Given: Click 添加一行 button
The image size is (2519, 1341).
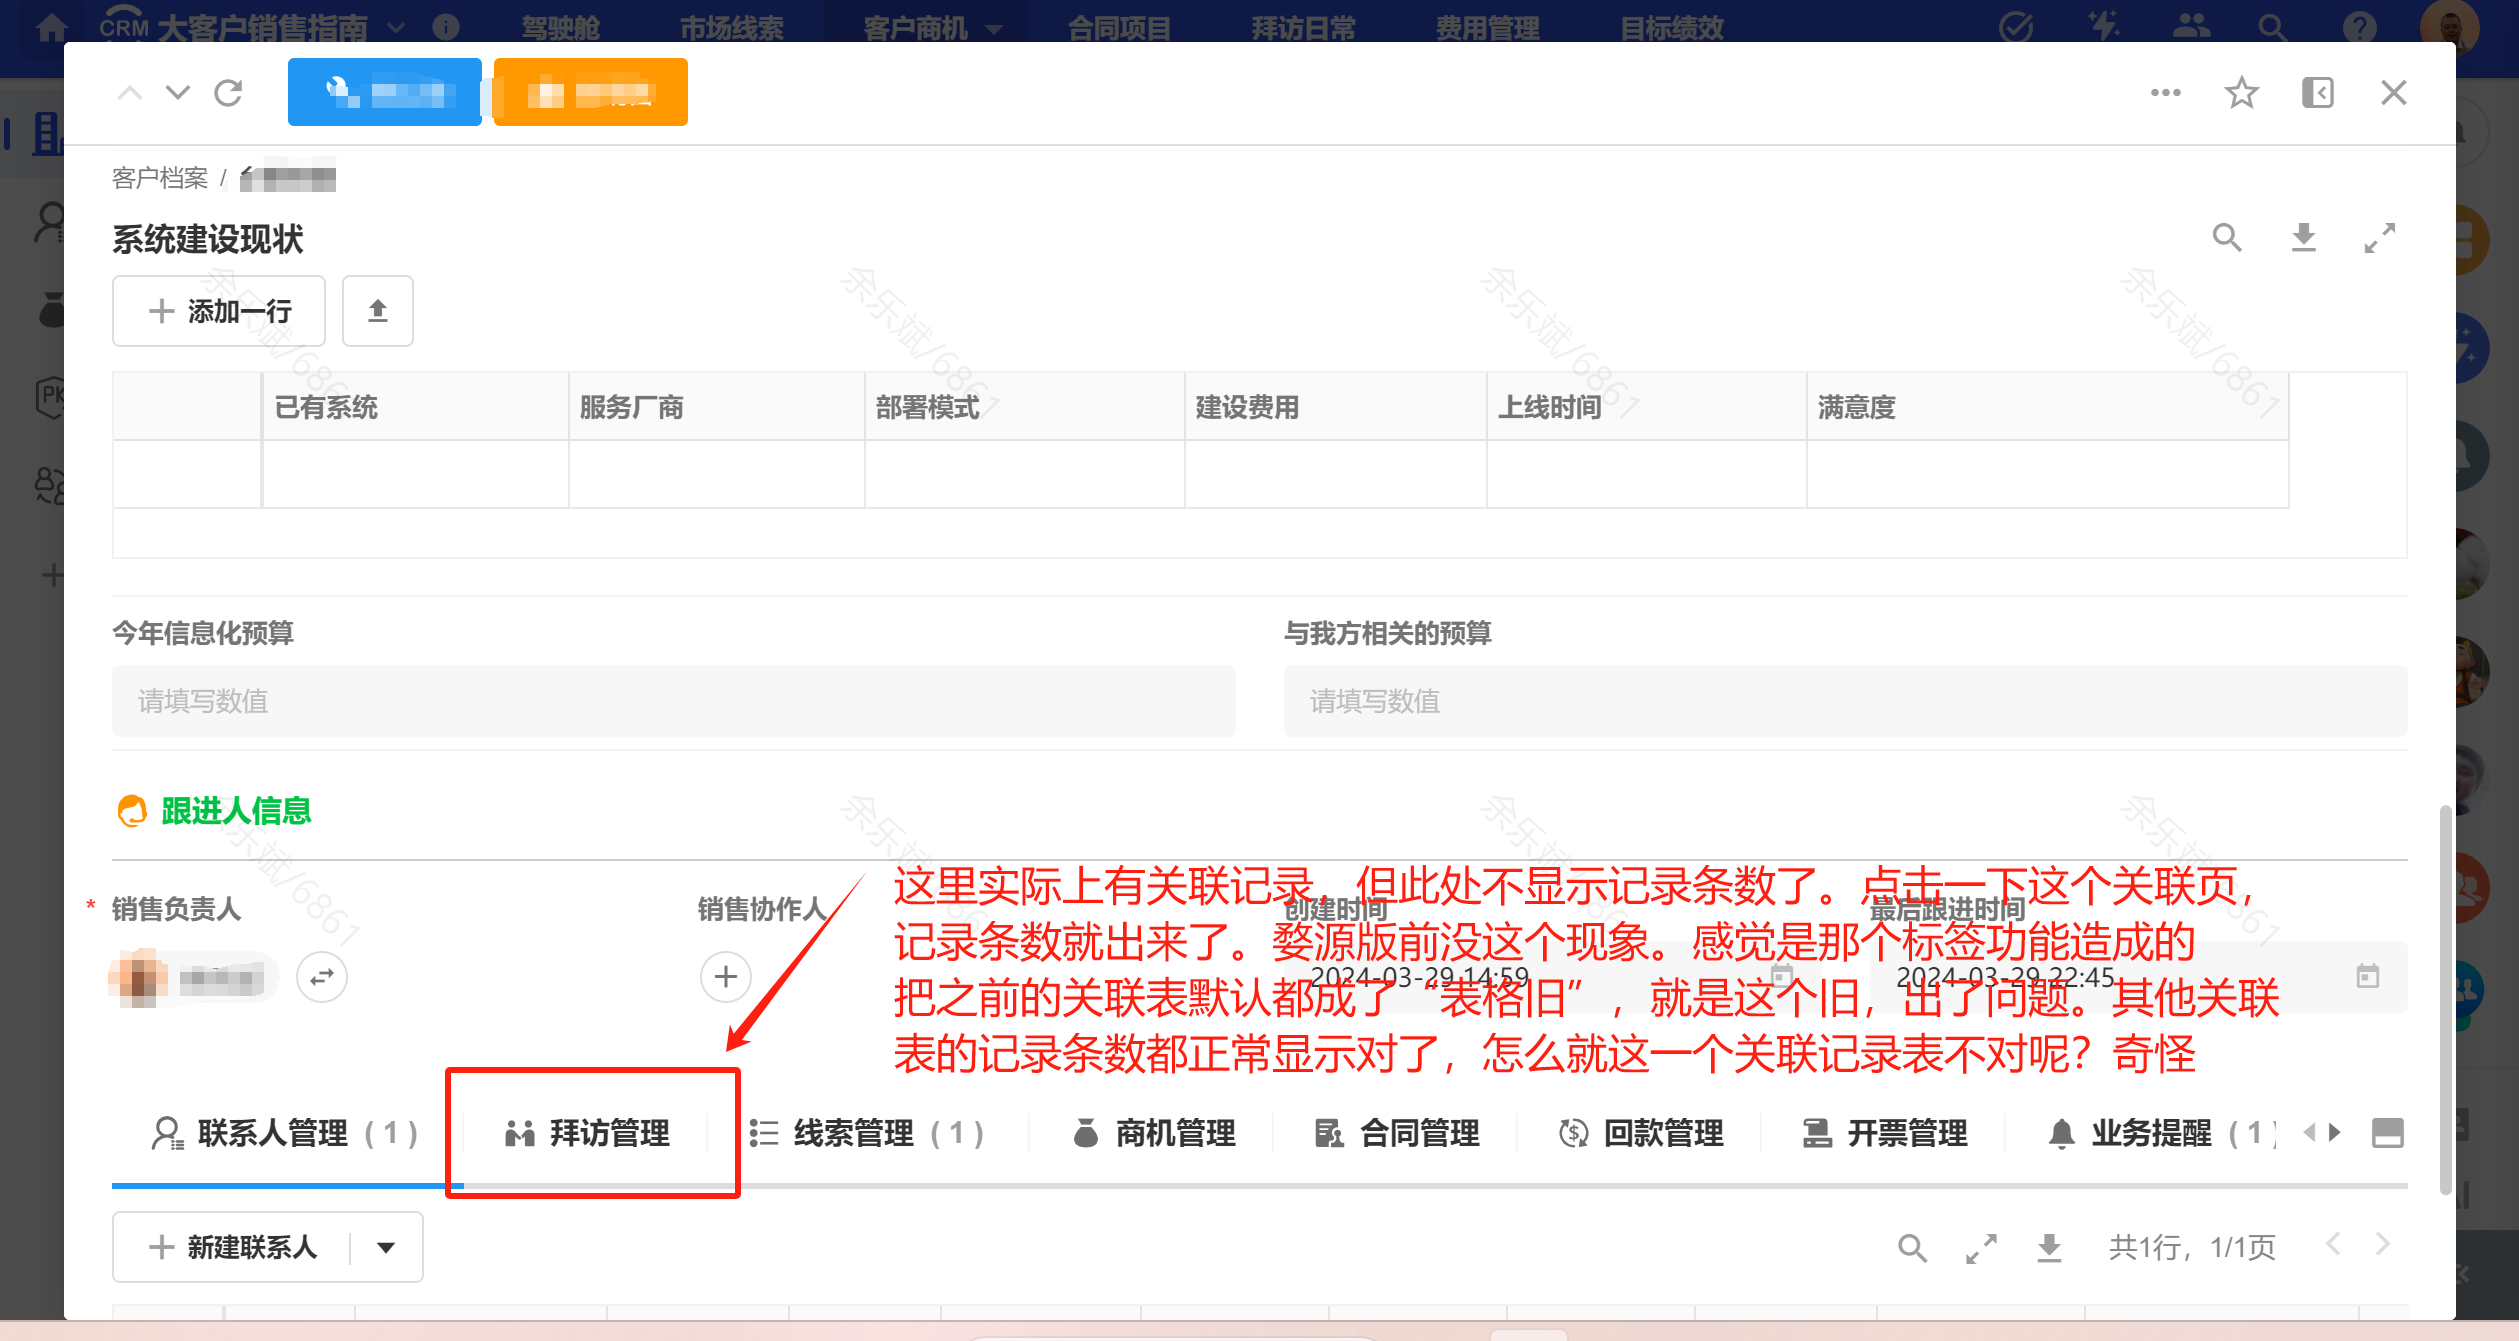Looking at the screenshot, I should (219, 311).
